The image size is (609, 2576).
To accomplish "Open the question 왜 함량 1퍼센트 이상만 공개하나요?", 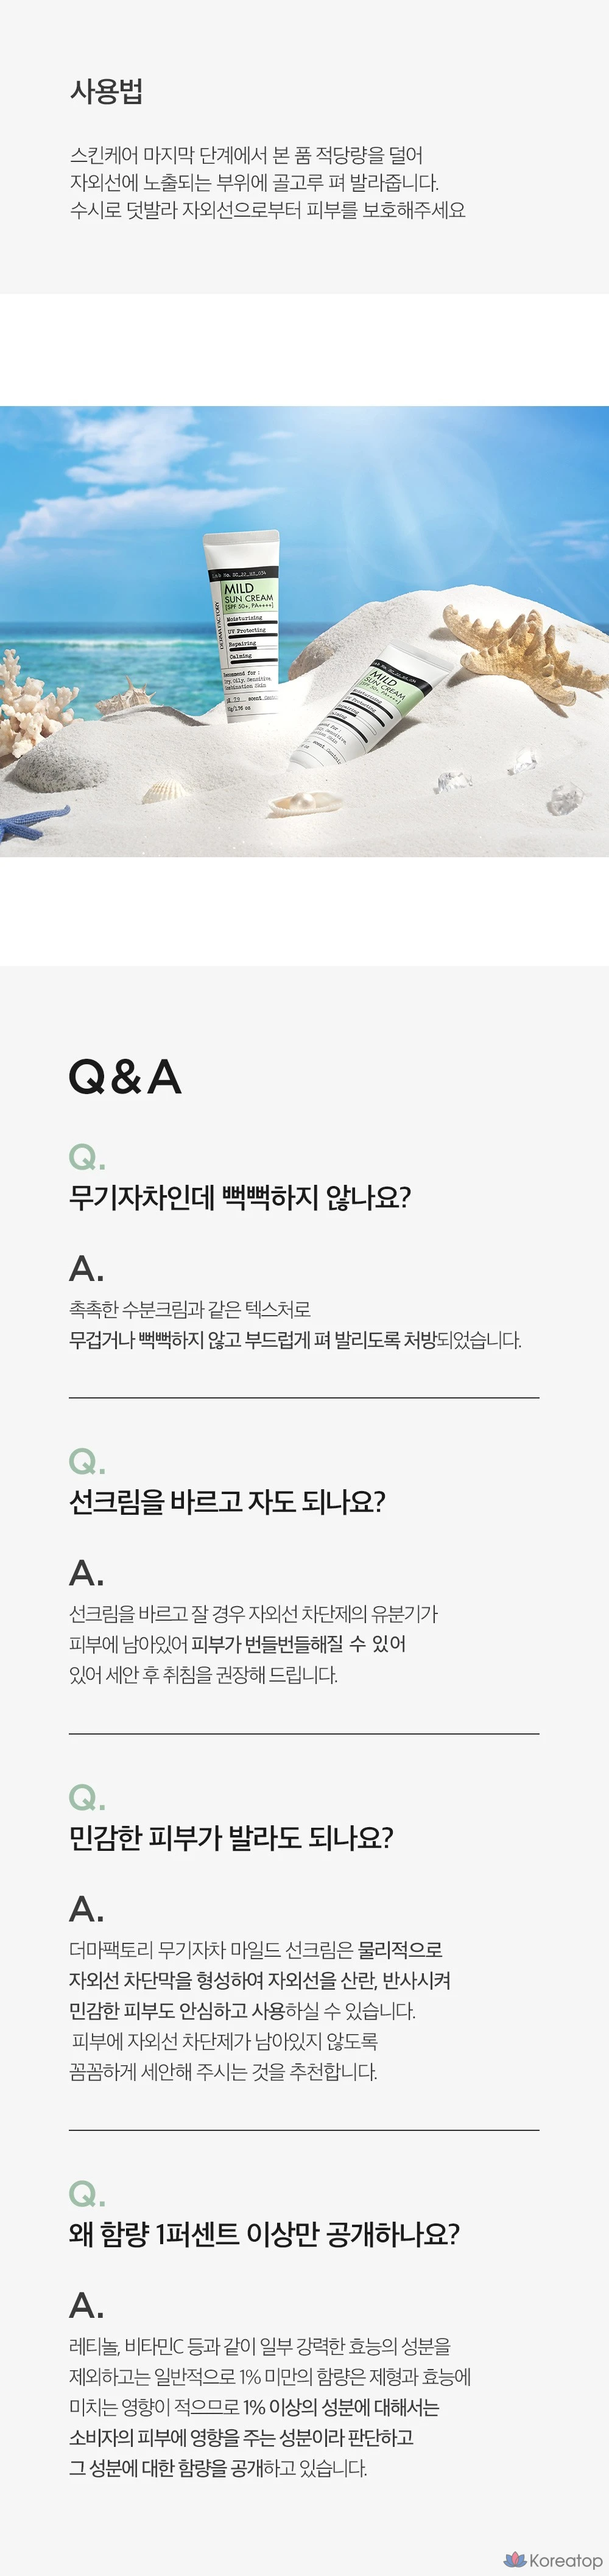I will point(264,2233).
